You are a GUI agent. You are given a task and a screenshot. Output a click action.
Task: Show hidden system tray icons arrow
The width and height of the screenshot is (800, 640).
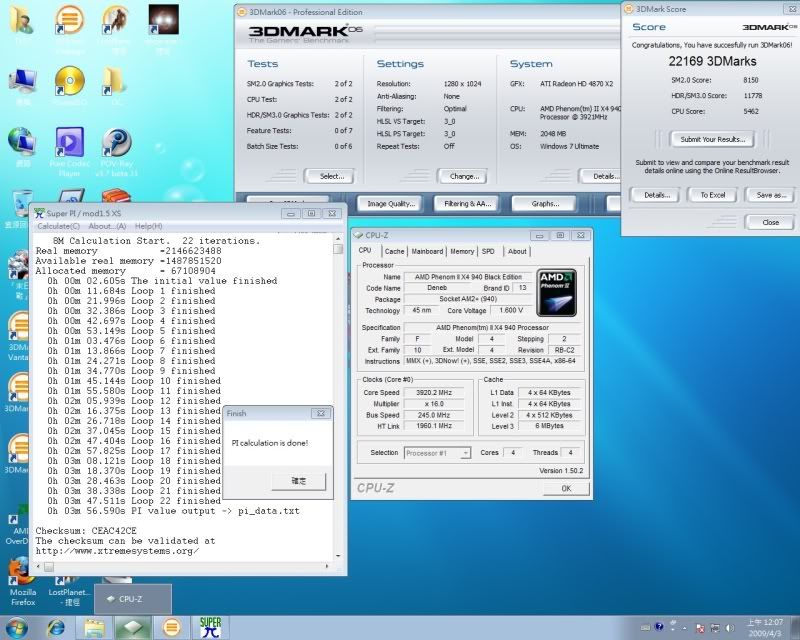pos(684,628)
